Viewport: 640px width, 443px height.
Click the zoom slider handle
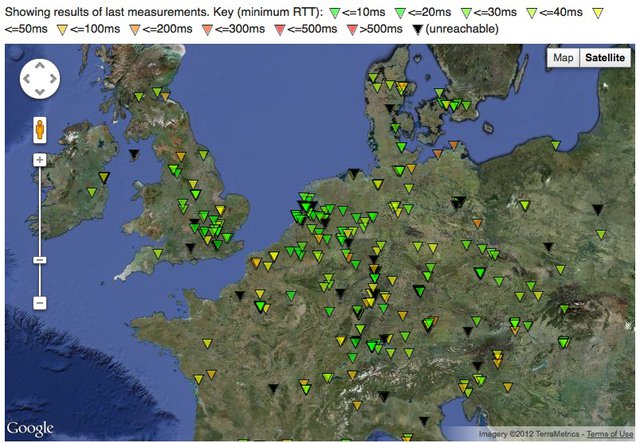coord(40,260)
